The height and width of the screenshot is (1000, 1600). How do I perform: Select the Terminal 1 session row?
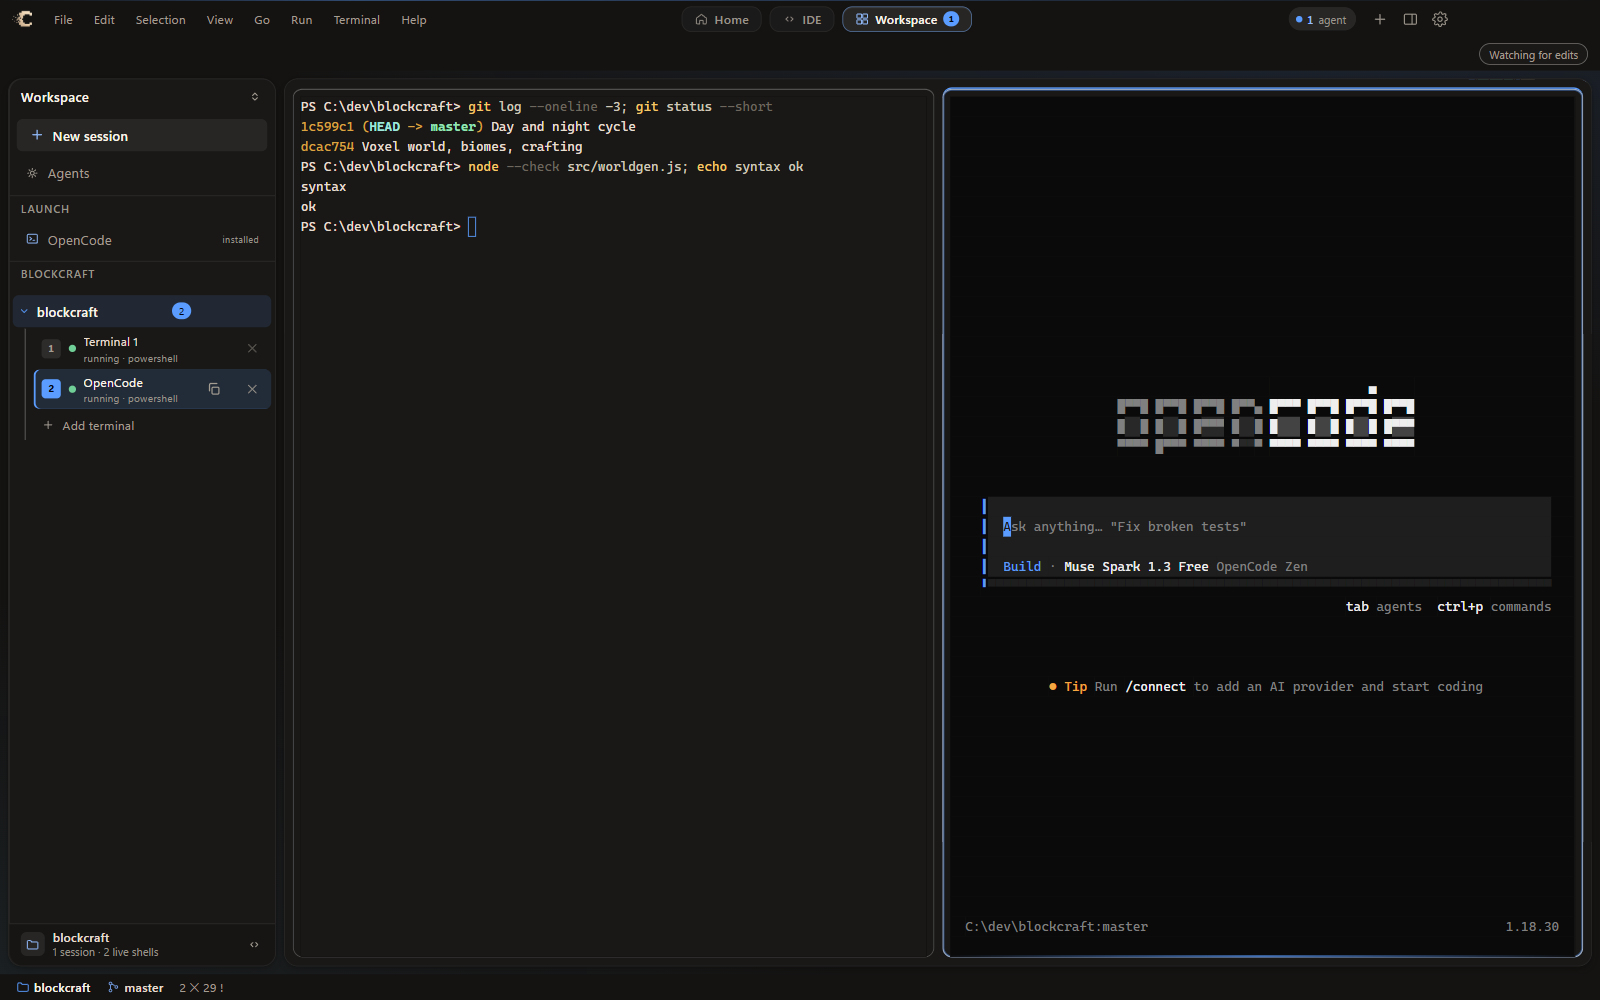[152, 349]
